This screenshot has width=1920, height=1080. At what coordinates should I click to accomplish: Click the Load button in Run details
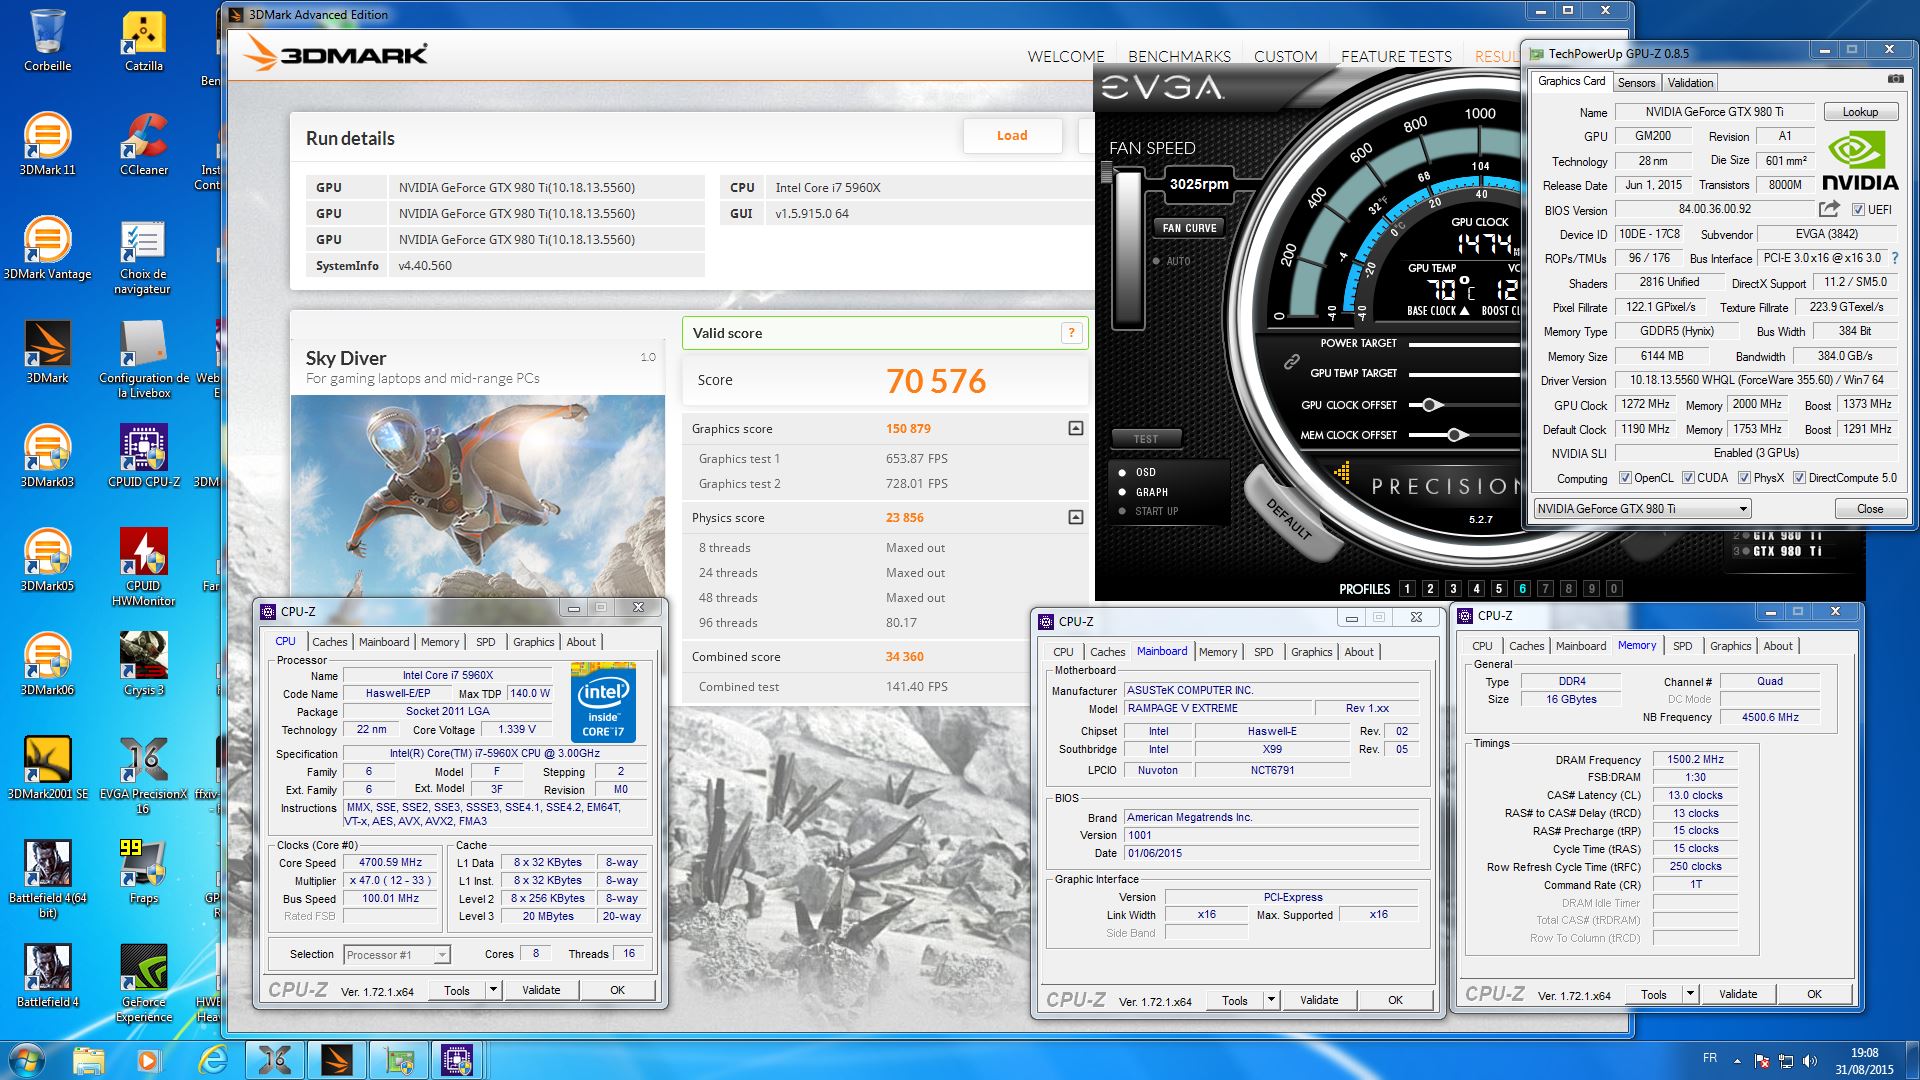point(1012,136)
